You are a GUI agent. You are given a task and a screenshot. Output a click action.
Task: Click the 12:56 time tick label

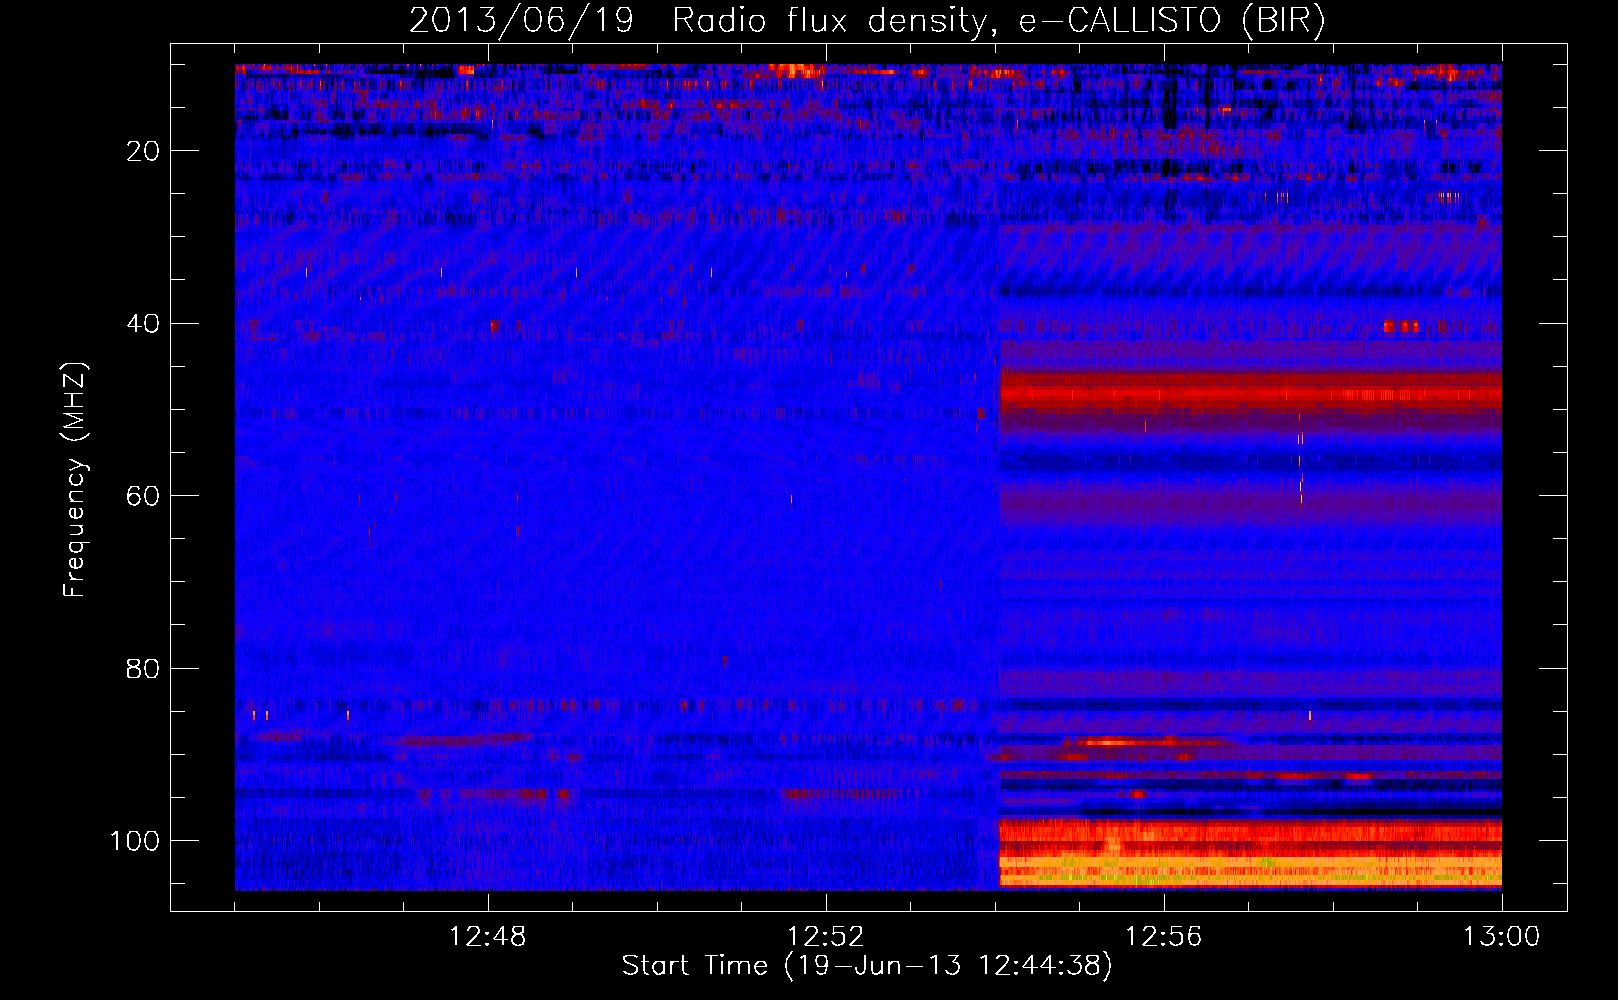(x=1164, y=937)
